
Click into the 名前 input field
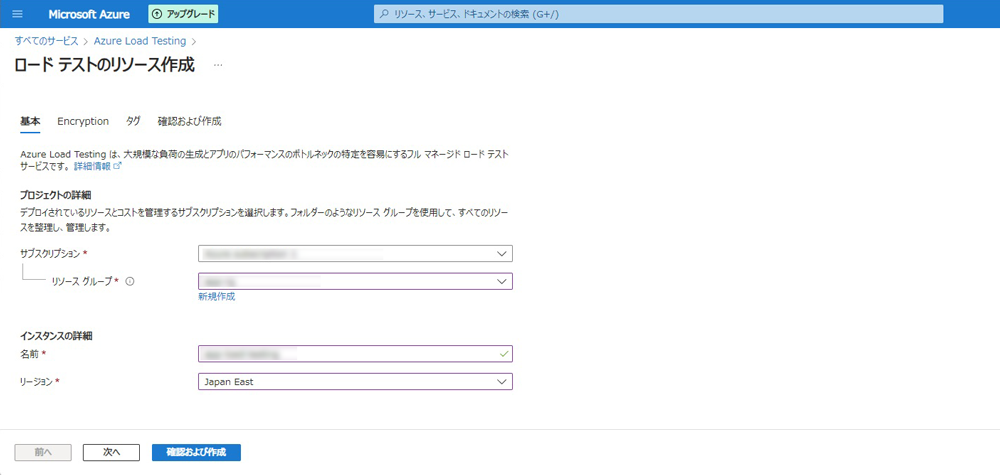tap(355, 353)
